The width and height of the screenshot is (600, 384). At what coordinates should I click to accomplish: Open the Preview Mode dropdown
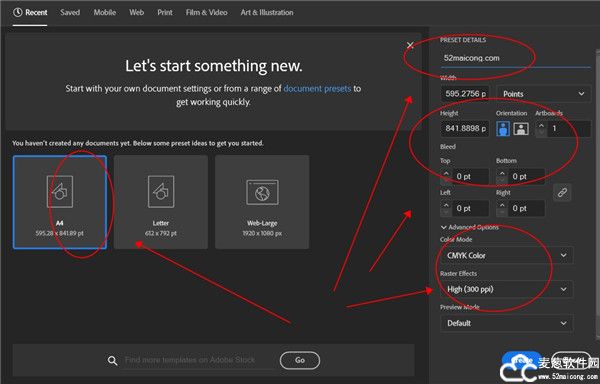pos(507,324)
